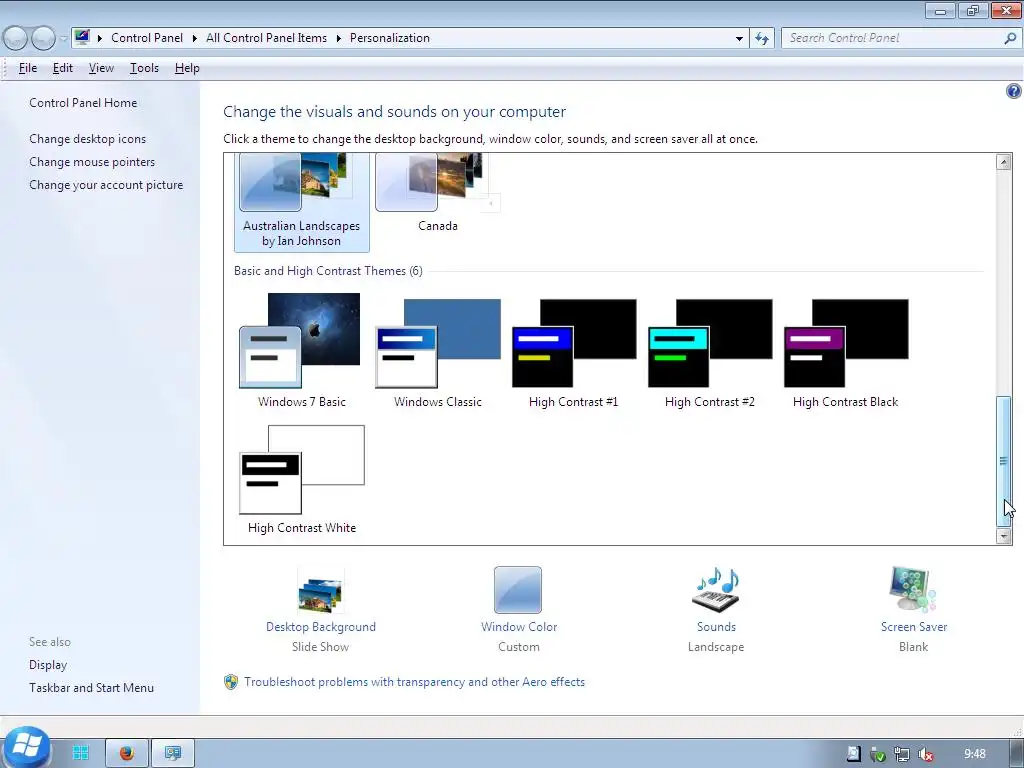Screen dimensions: 1024x768
Task: Click the Basic and High Contrast Themes heading
Action: (328, 270)
